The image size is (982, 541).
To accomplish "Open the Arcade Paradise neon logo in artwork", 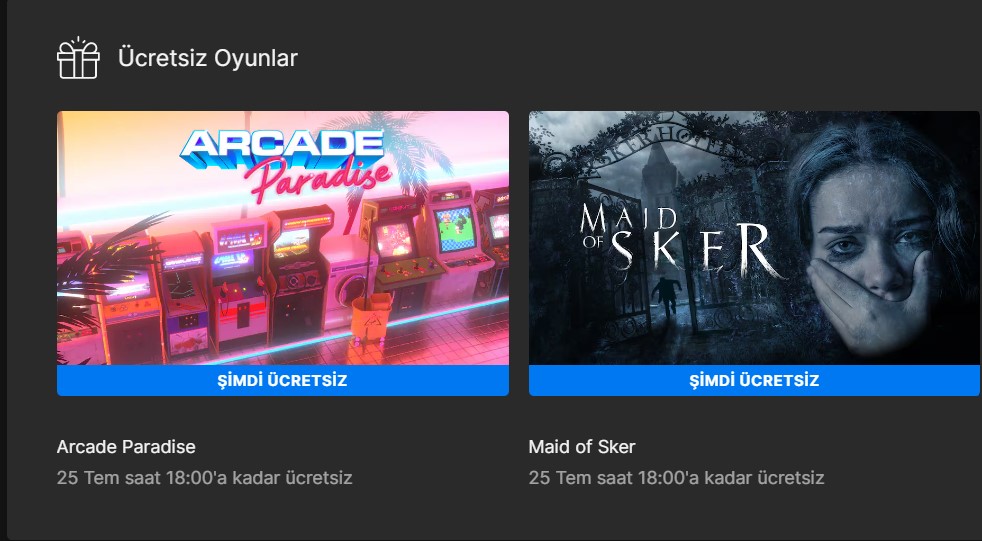I will point(286,164).
